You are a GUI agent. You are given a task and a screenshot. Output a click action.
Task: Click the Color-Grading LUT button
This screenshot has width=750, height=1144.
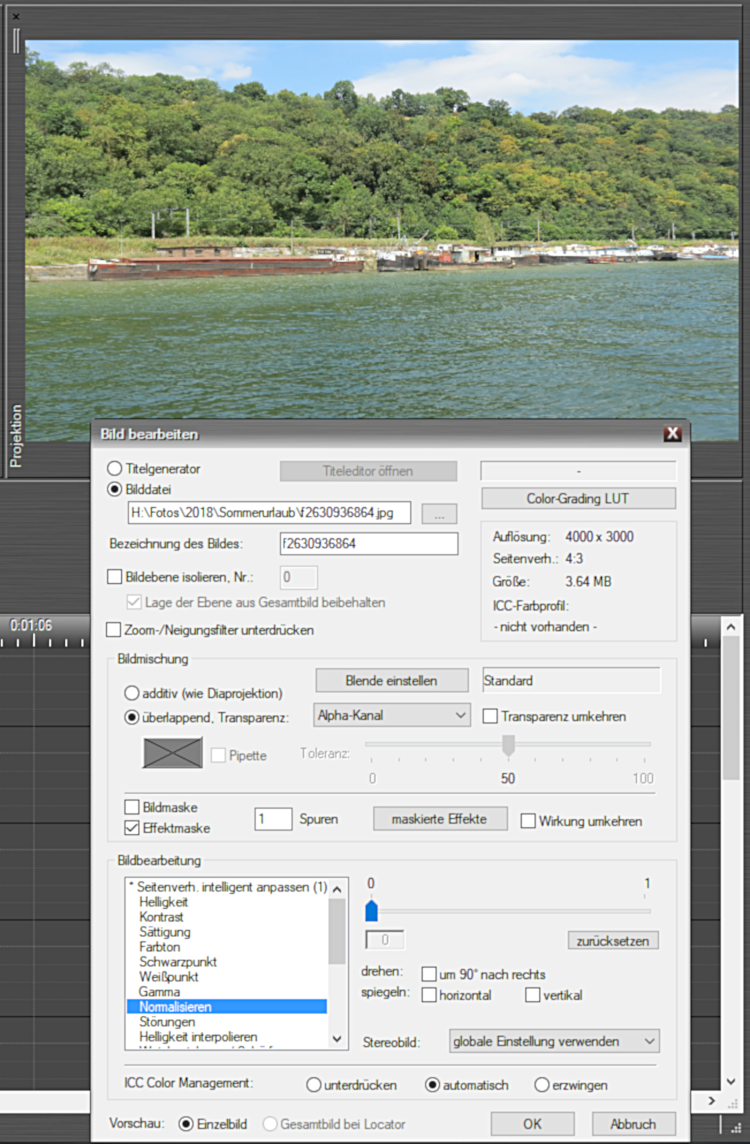click(578, 498)
